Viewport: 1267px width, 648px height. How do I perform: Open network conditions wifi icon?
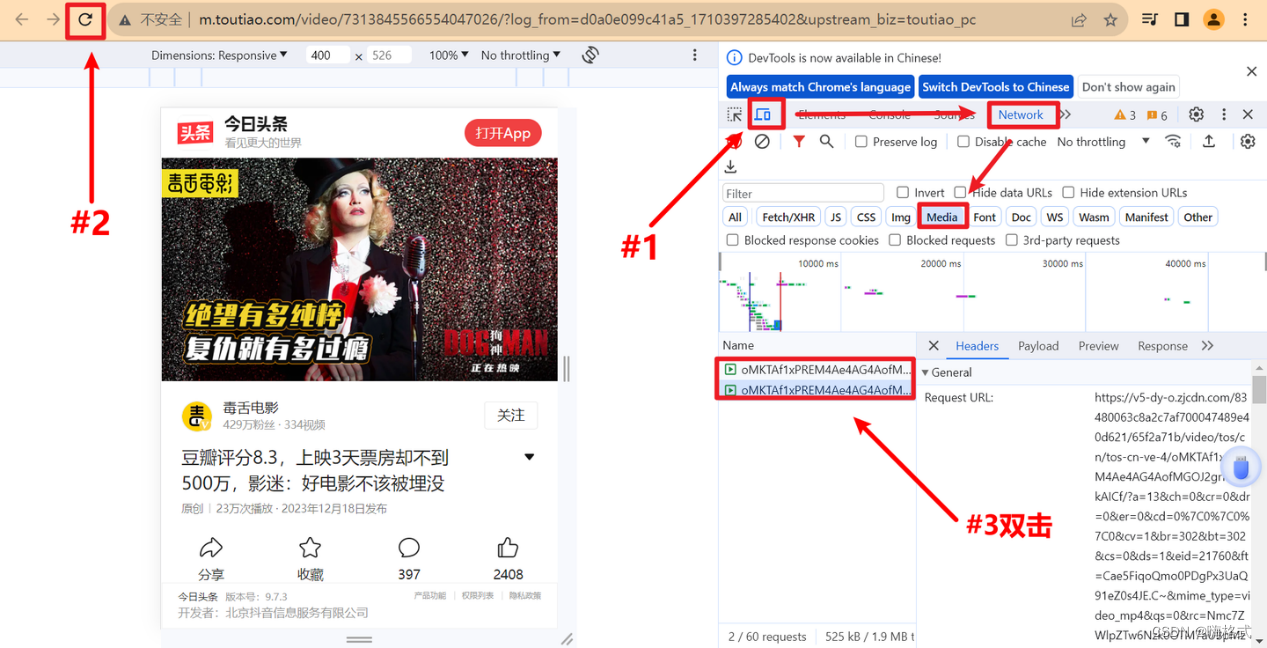pyautogui.click(x=1173, y=141)
